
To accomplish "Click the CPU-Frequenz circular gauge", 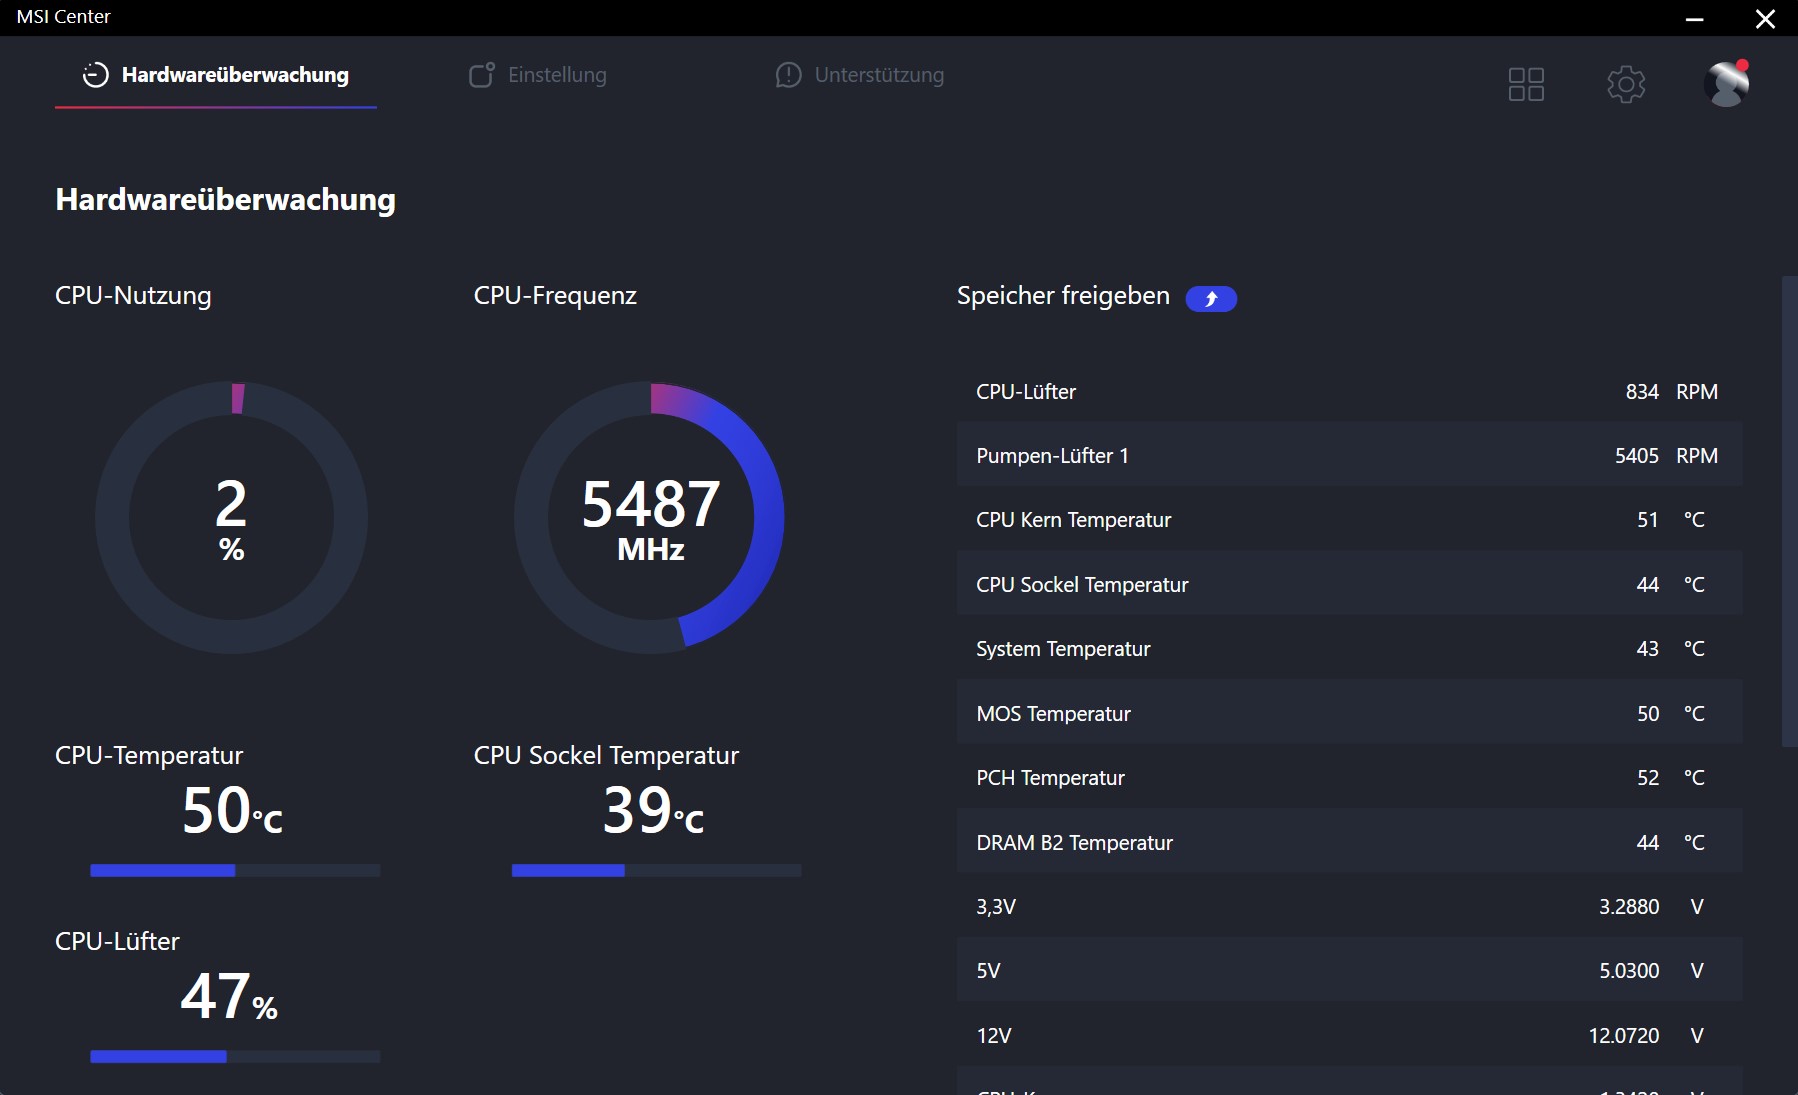I will [x=650, y=518].
